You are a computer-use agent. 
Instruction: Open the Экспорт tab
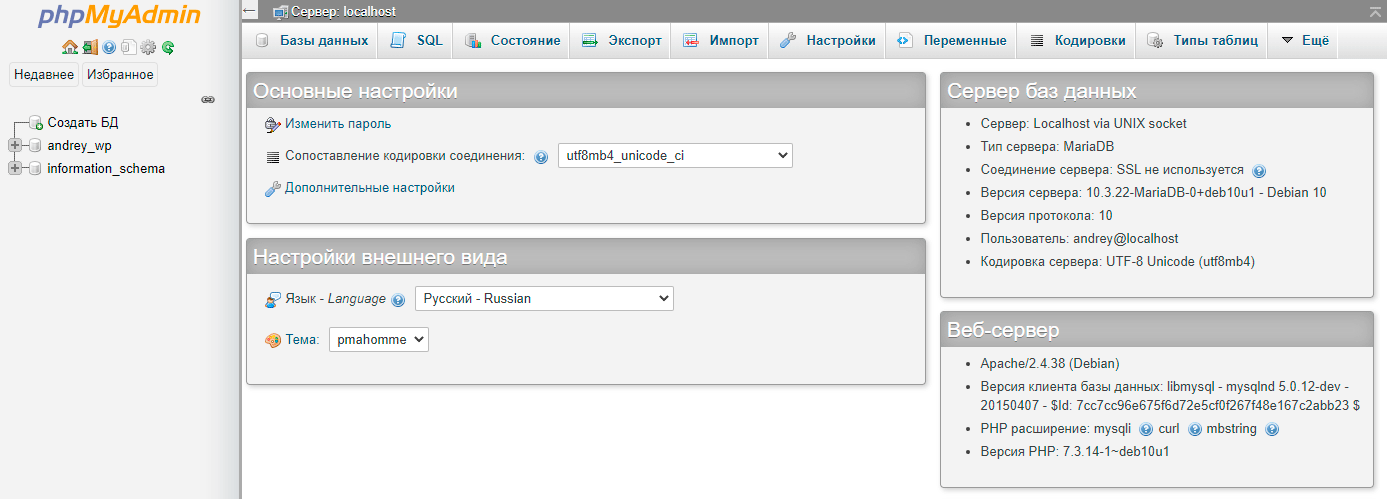click(621, 41)
